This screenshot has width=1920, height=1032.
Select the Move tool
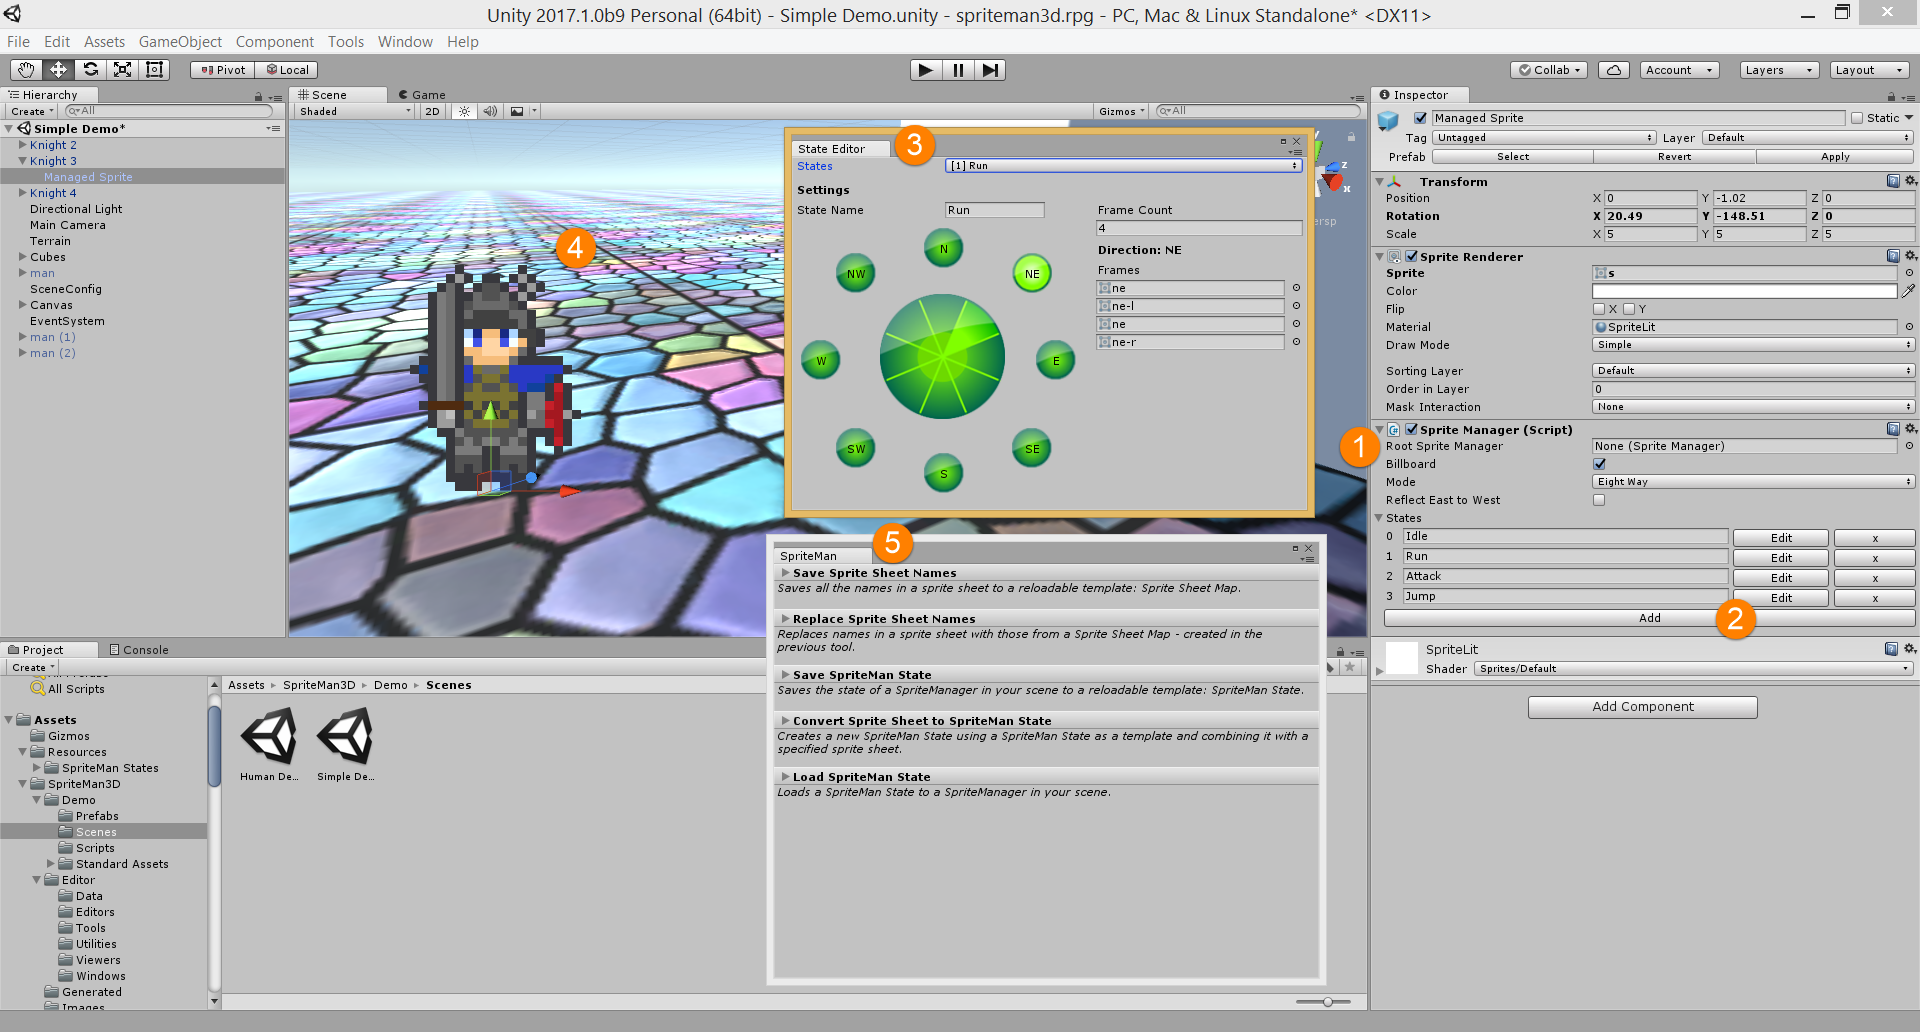(57, 69)
